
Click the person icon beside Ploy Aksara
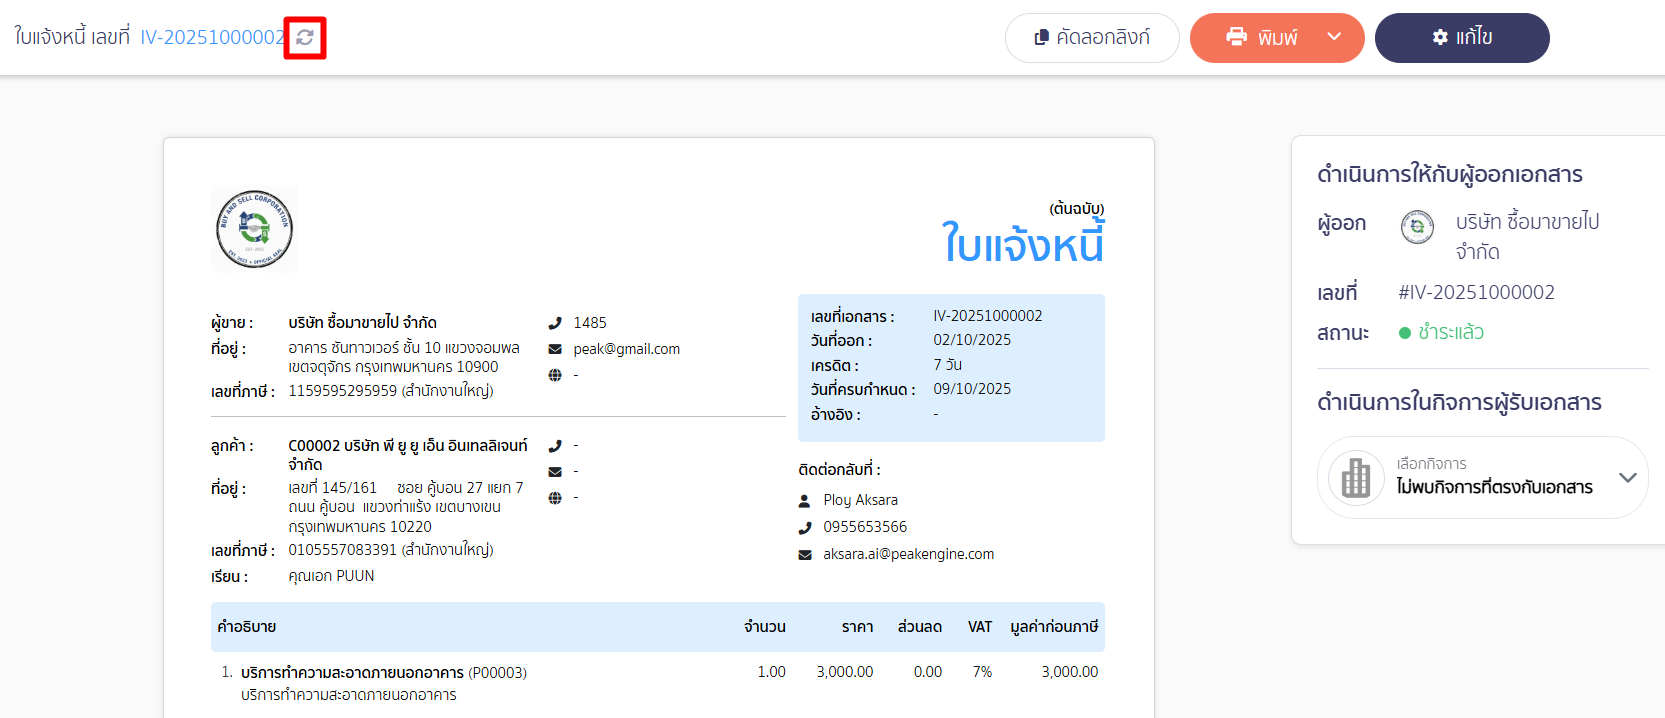[x=805, y=501]
